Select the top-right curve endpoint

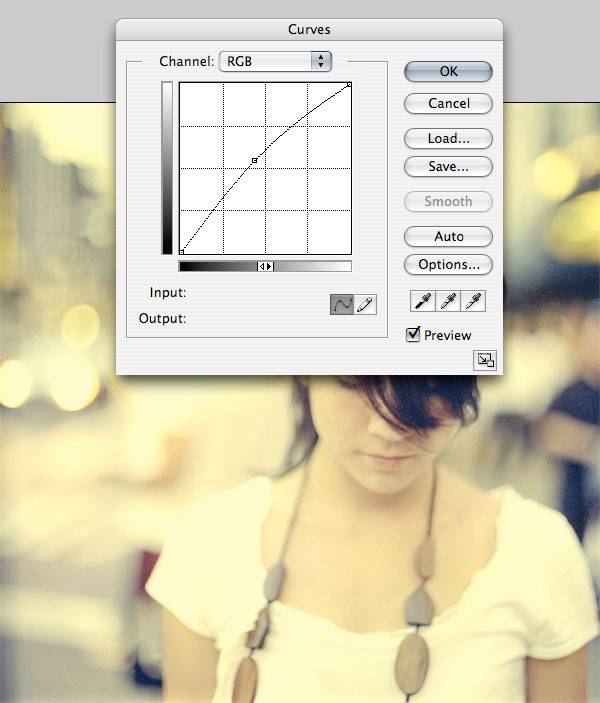(x=349, y=85)
